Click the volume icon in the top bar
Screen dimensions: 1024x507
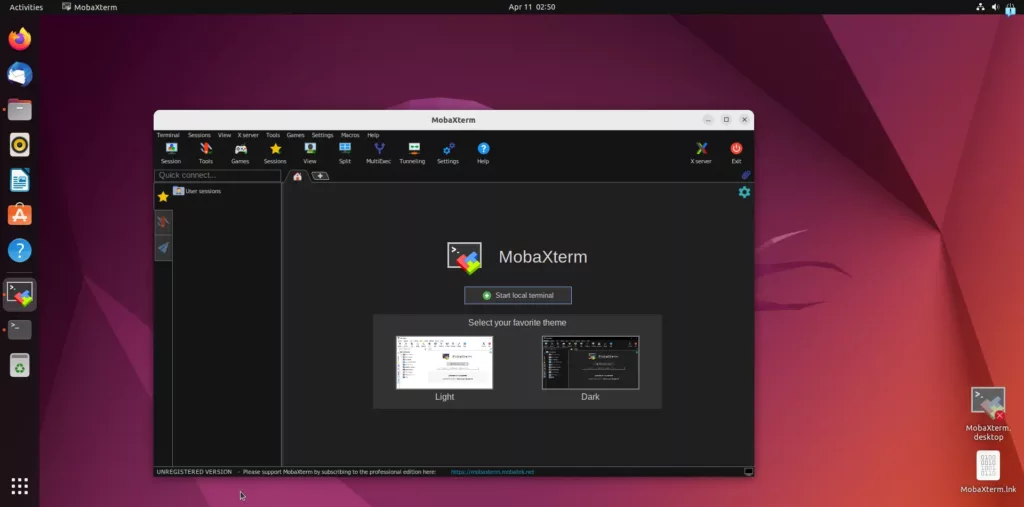tap(995, 7)
